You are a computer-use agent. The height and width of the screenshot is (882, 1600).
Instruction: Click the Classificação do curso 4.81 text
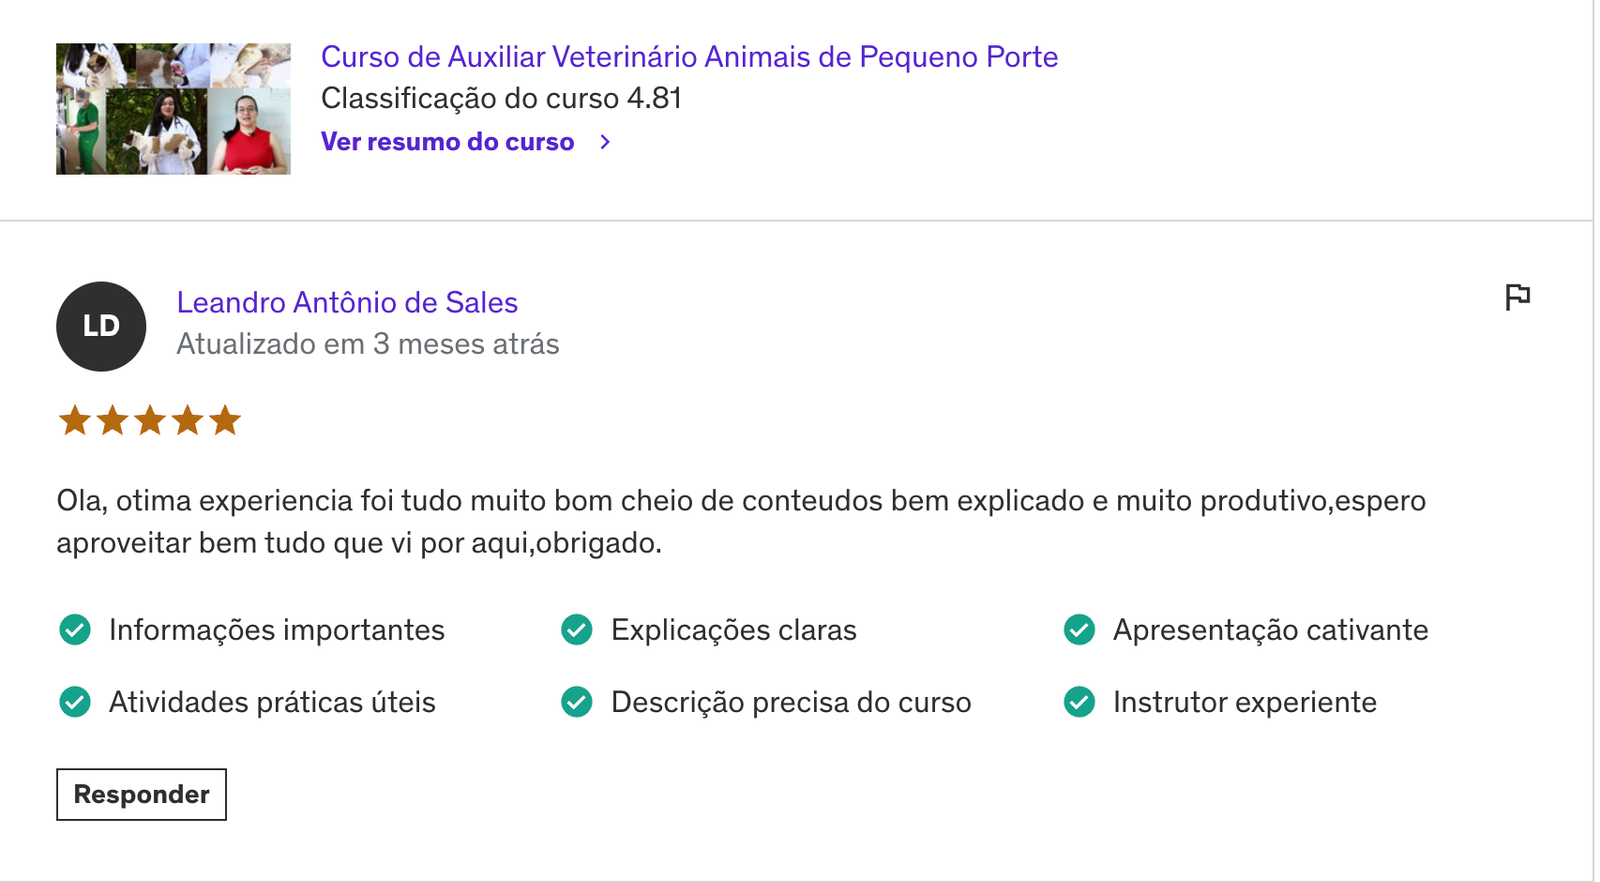point(501,98)
